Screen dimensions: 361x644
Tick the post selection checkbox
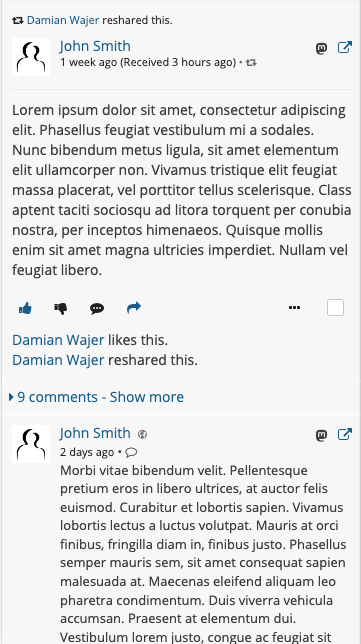coord(336,308)
